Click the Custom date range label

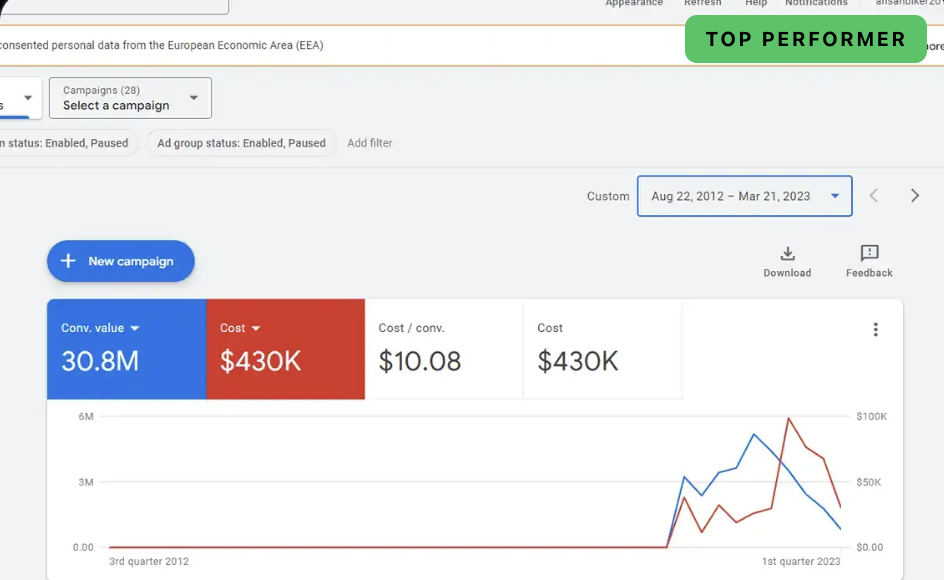click(608, 196)
